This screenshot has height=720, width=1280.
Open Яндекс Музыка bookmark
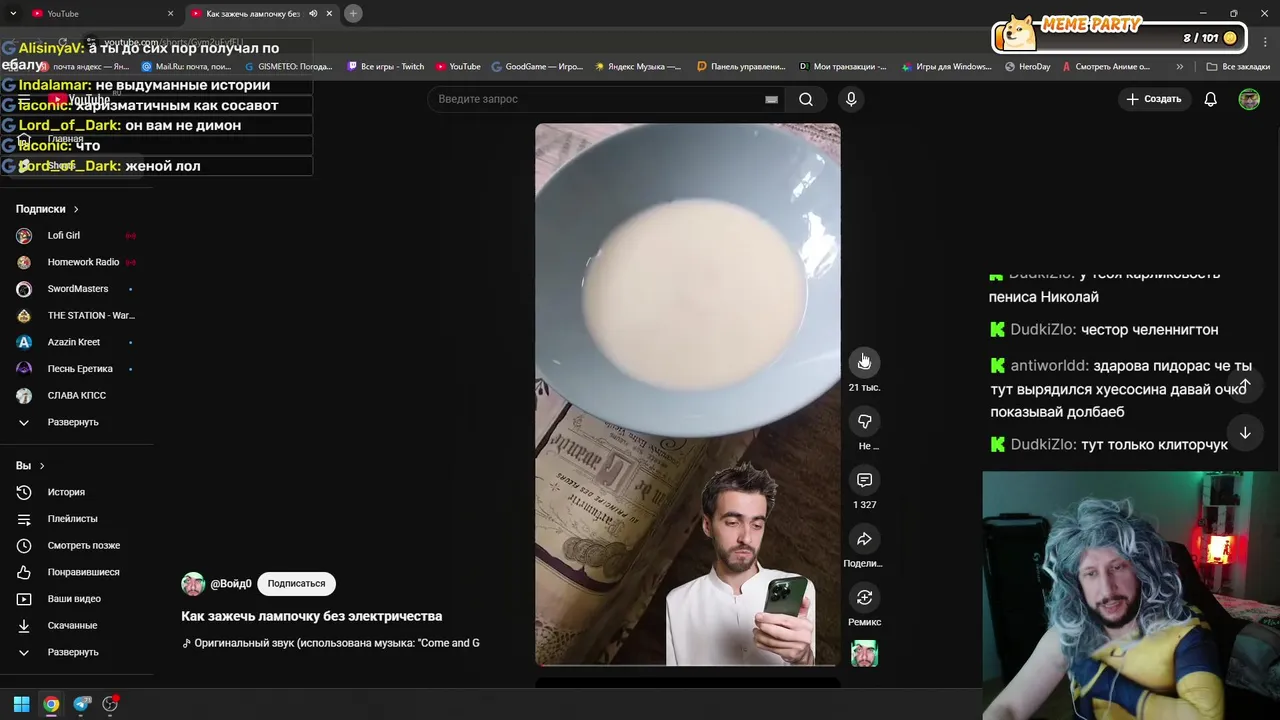[638, 67]
